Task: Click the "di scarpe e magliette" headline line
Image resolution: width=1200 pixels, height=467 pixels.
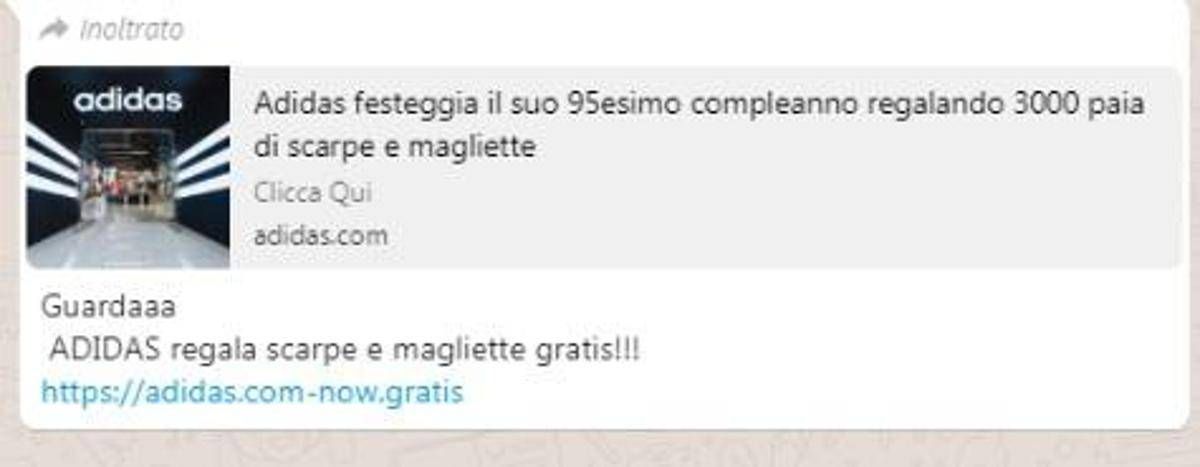Action: click(395, 147)
